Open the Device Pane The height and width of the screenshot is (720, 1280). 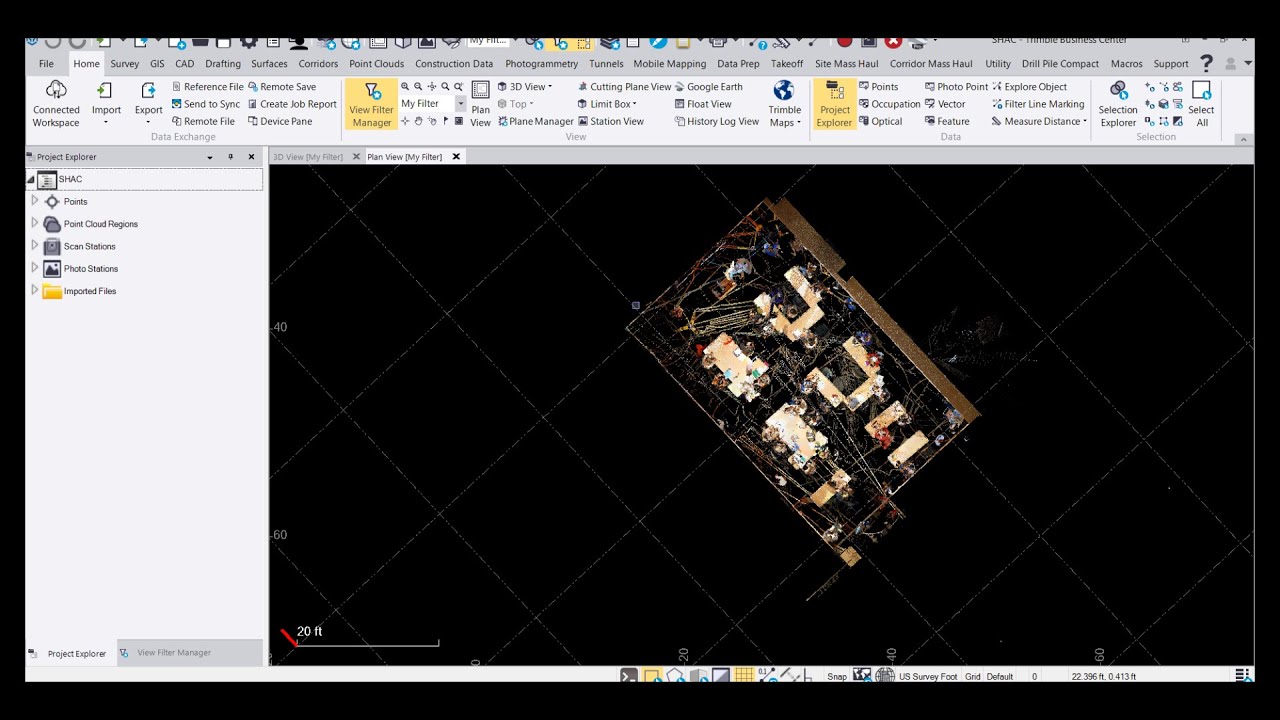pos(280,121)
